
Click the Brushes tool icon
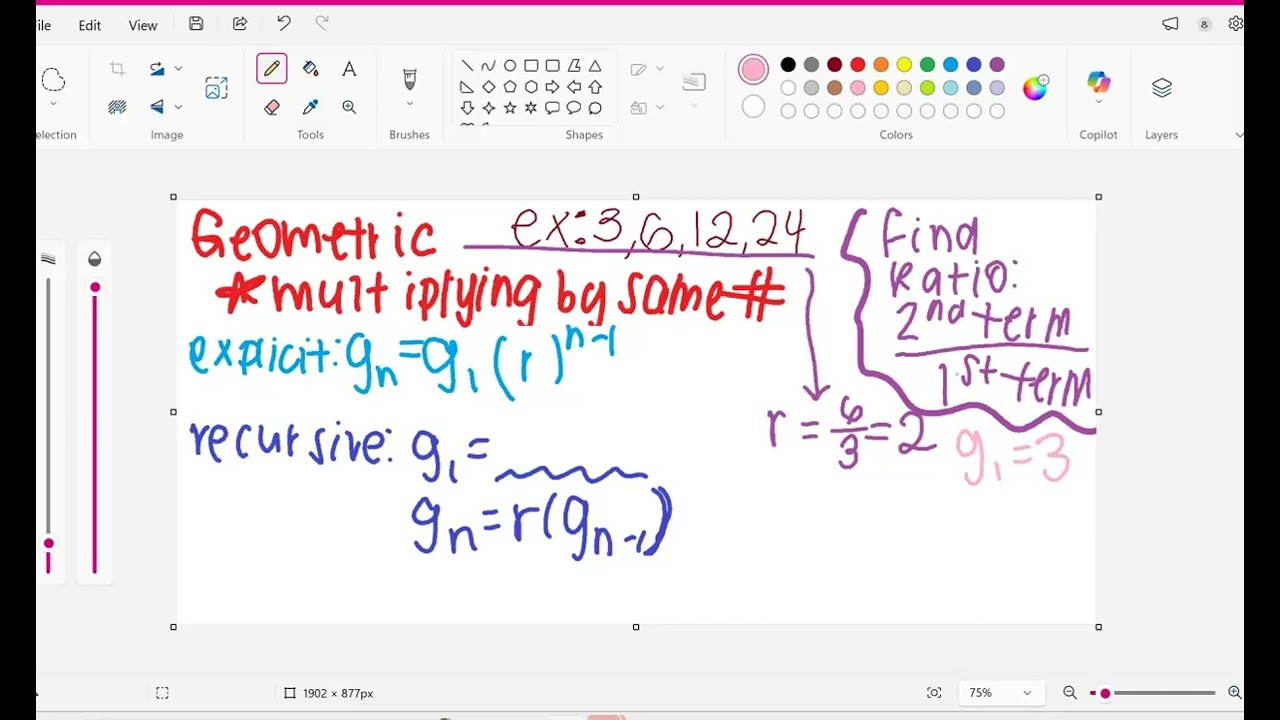pos(409,78)
